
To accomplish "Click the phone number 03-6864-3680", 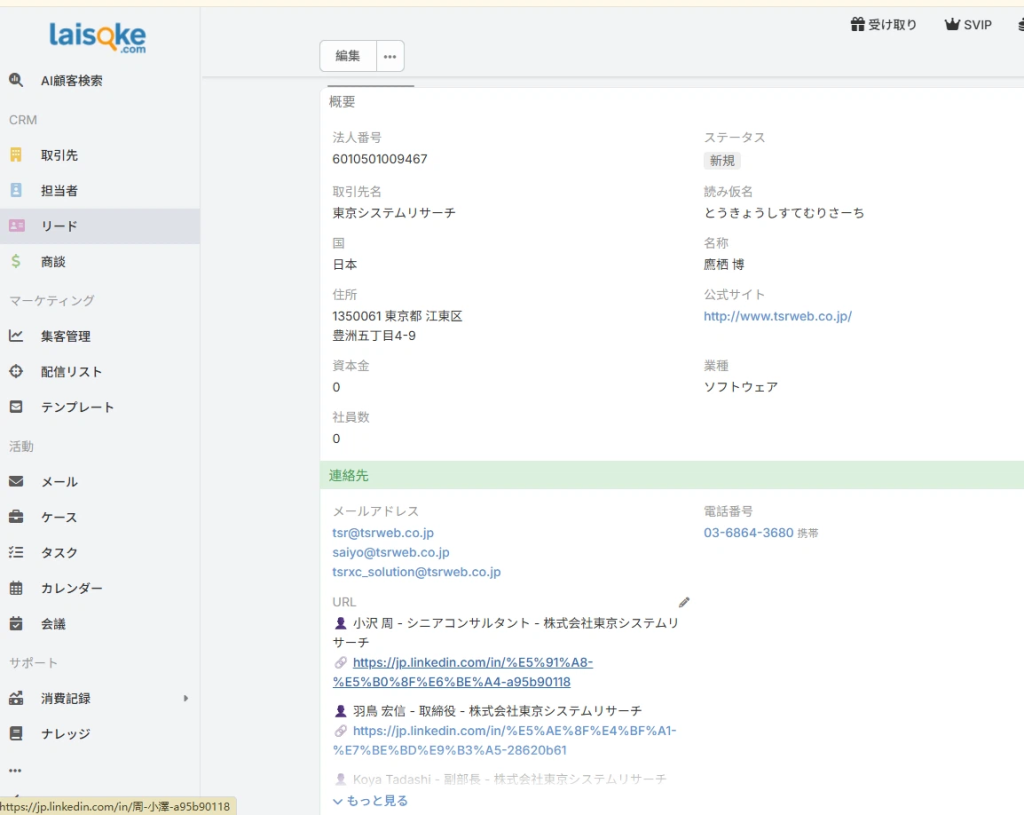I will click(x=748, y=533).
